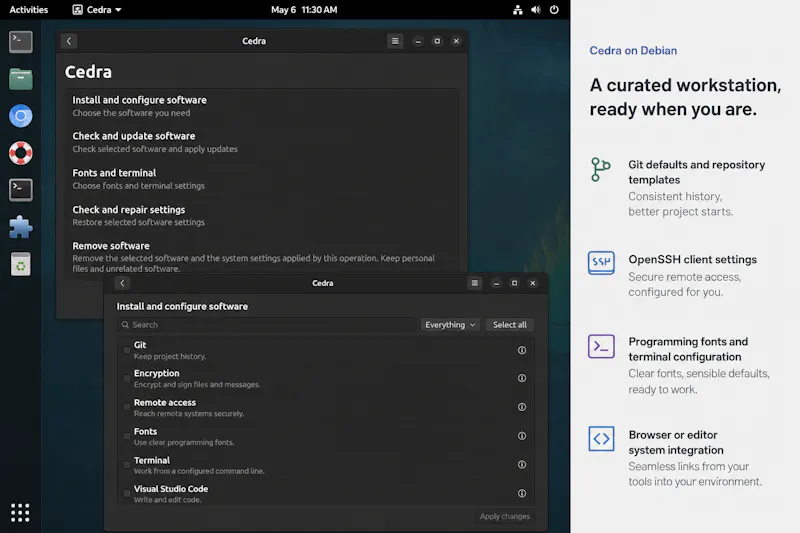Screen dimensions: 800x533
Task: Open info for the Encryption row
Action: [x=521, y=378]
